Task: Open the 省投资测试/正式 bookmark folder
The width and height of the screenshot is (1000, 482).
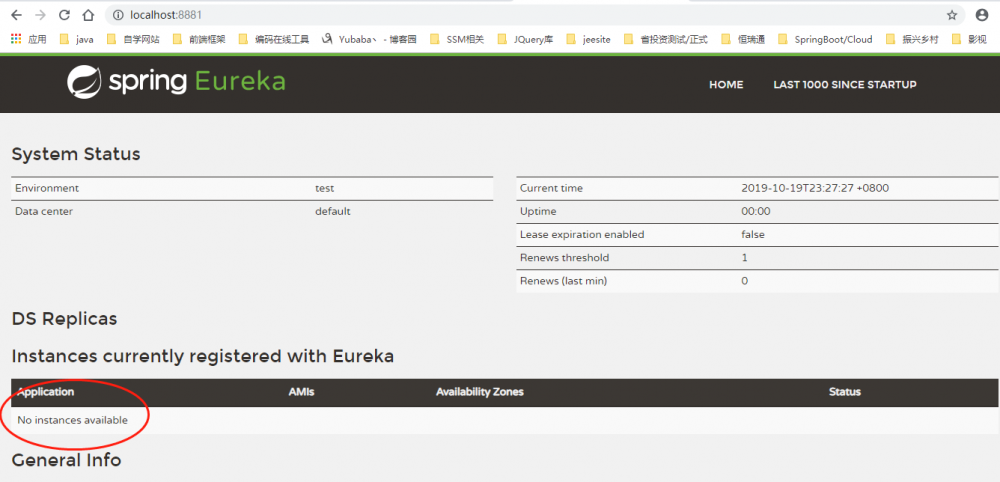Action: point(666,40)
